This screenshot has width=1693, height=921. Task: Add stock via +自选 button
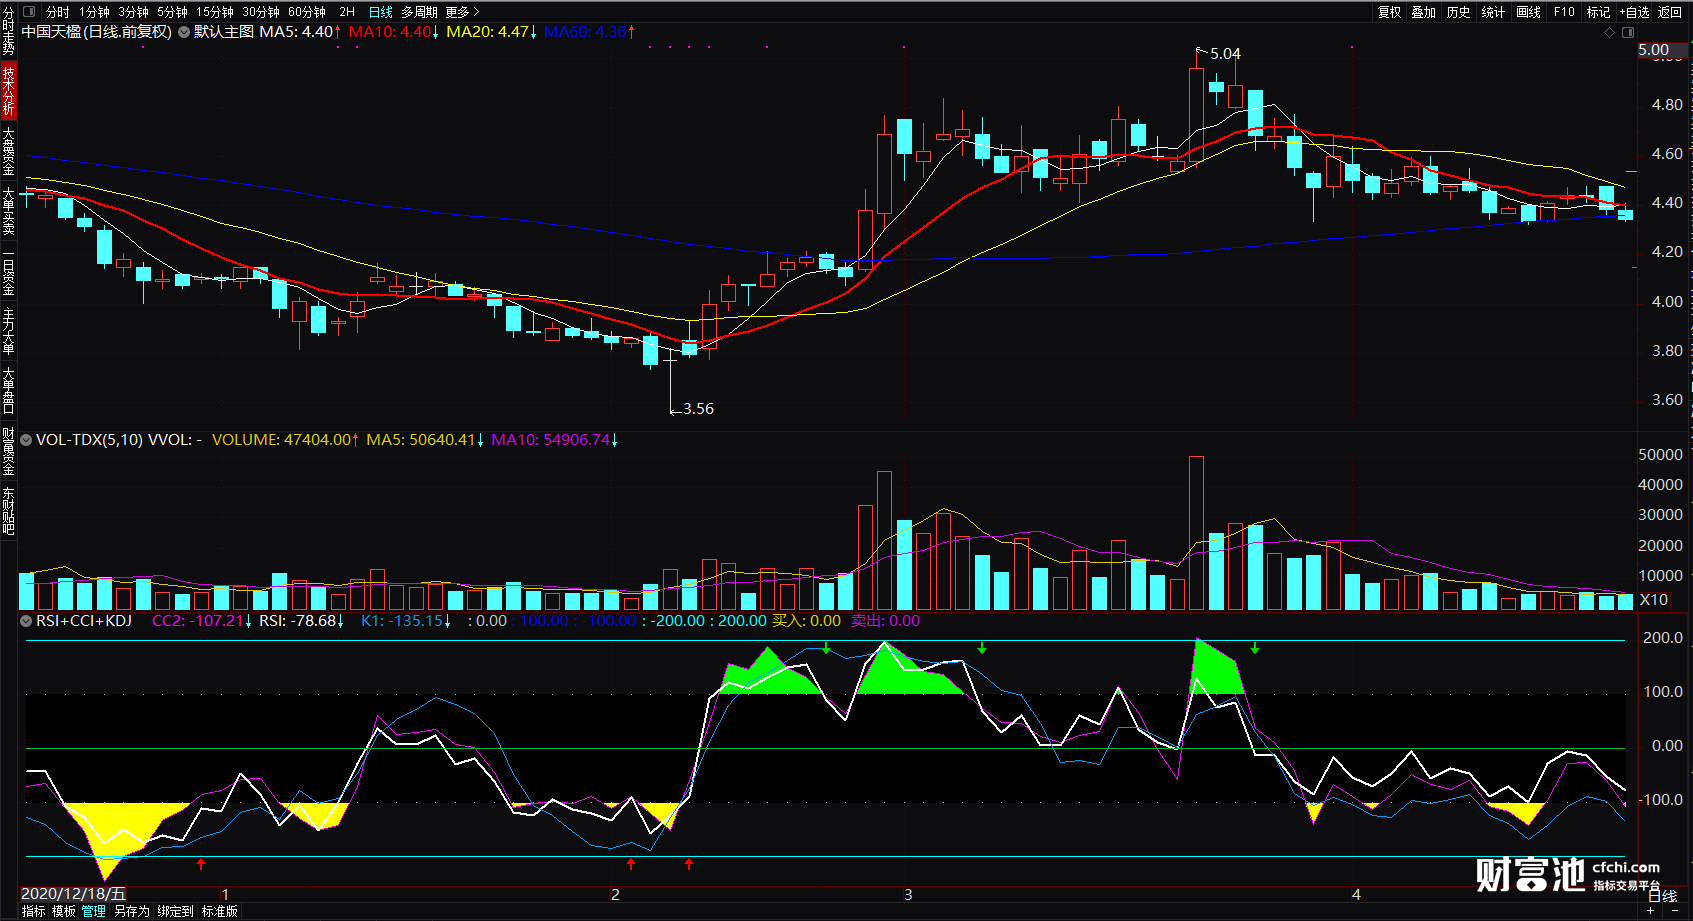[1634, 12]
